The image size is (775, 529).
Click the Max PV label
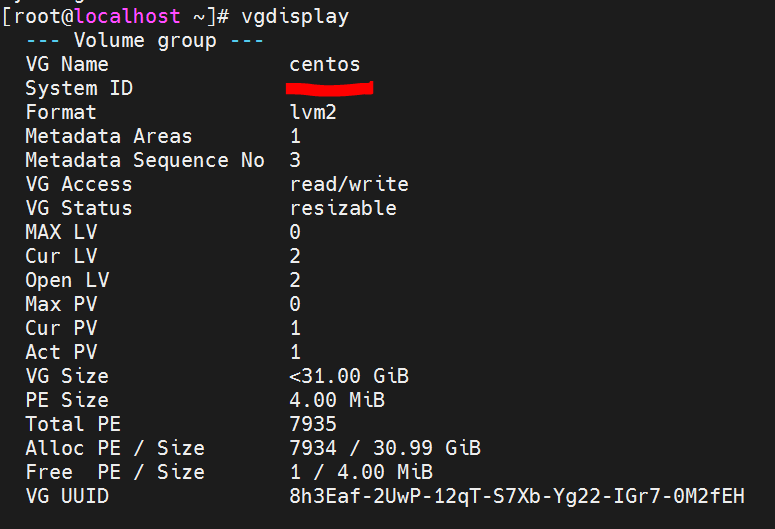pyautogui.click(x=63, y=305)
